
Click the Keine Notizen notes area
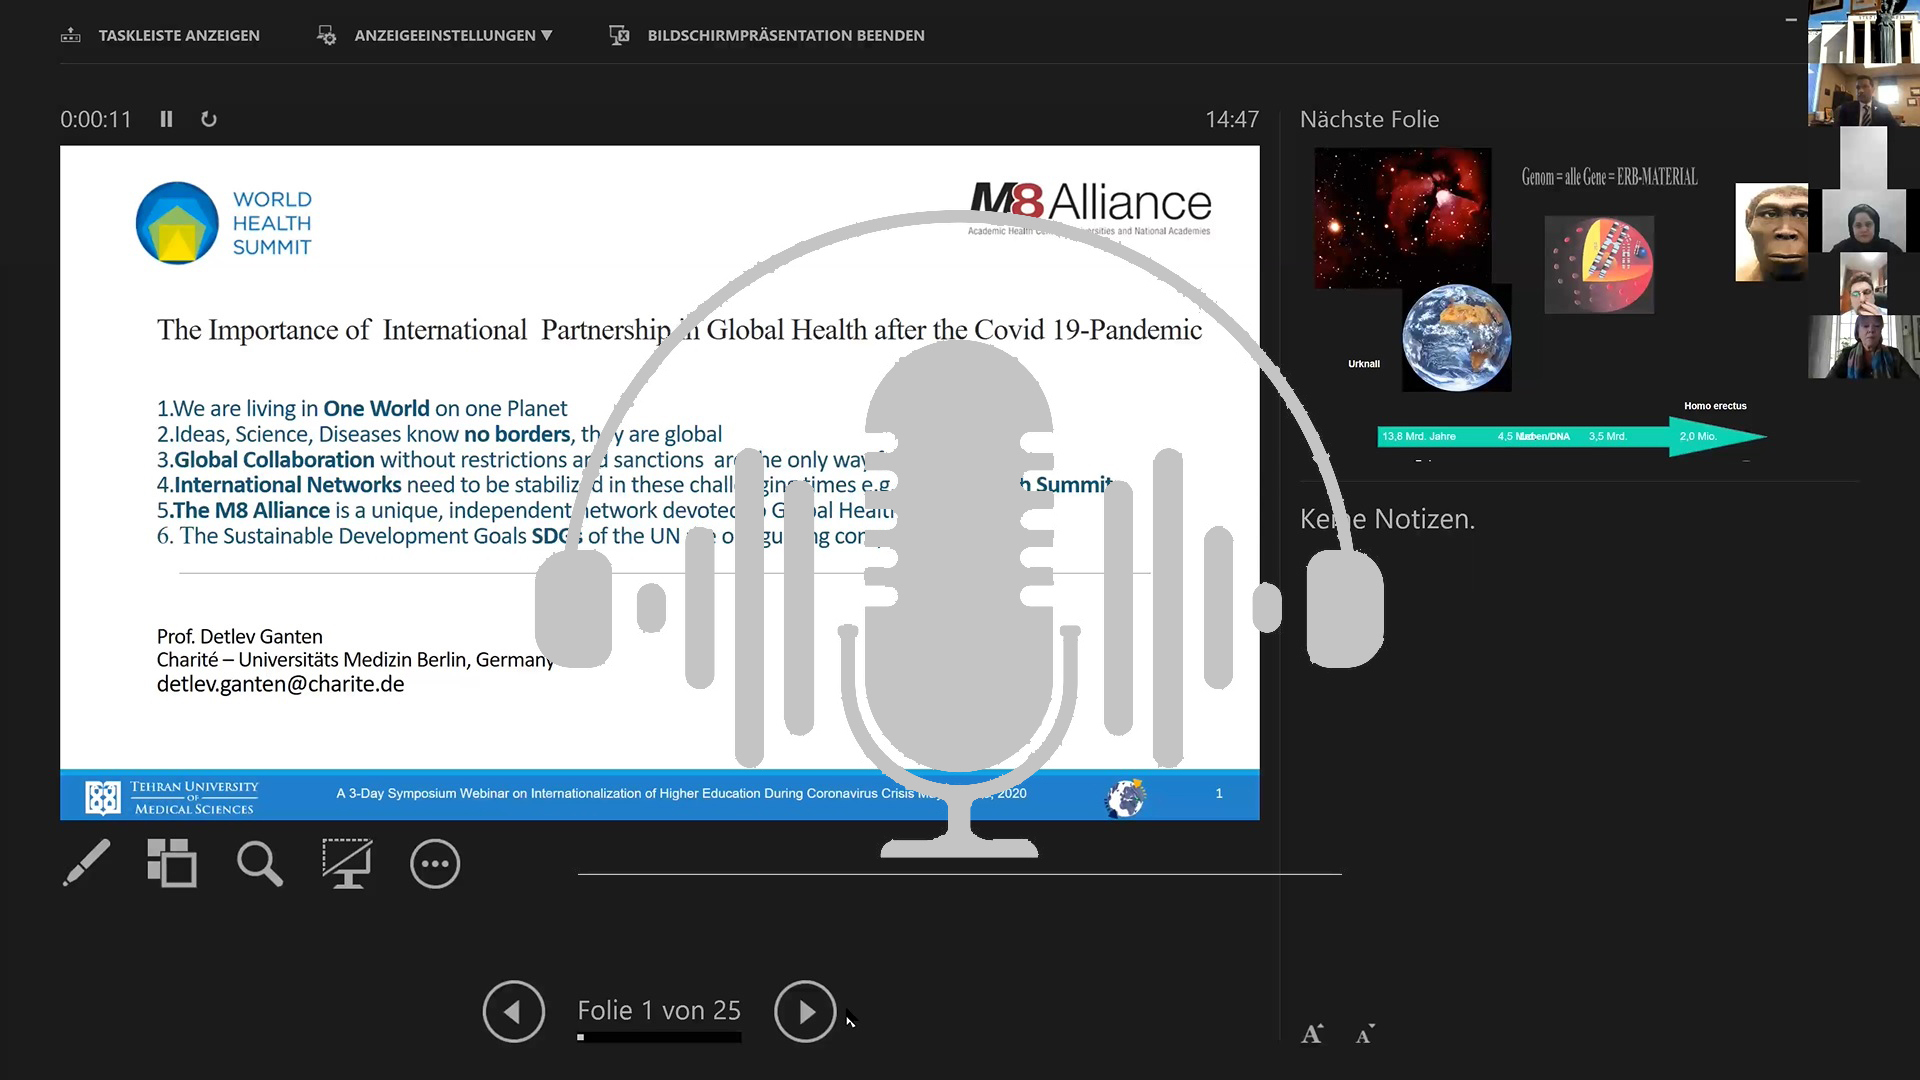pyautogui.click(x=1387, y=519)
